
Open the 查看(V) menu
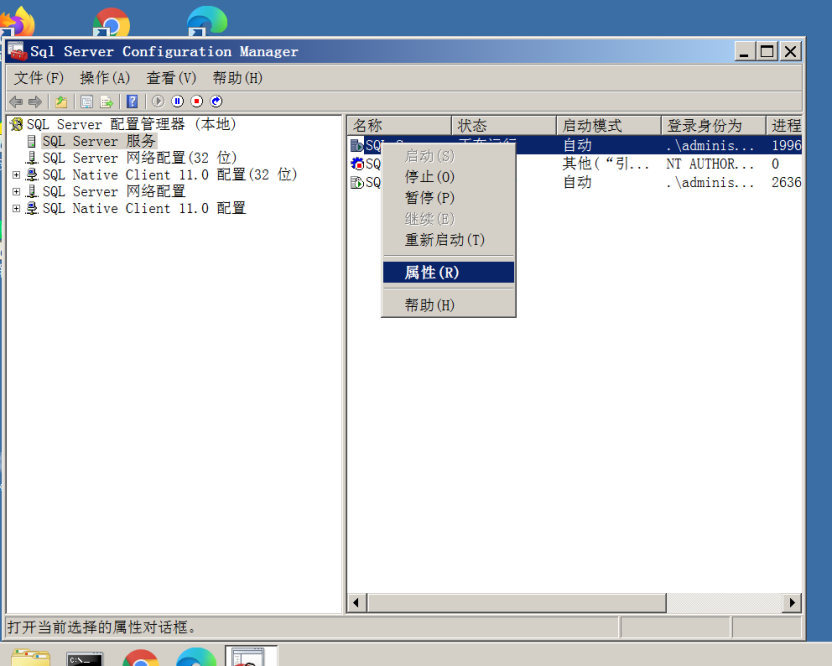[x=171, y=78]
